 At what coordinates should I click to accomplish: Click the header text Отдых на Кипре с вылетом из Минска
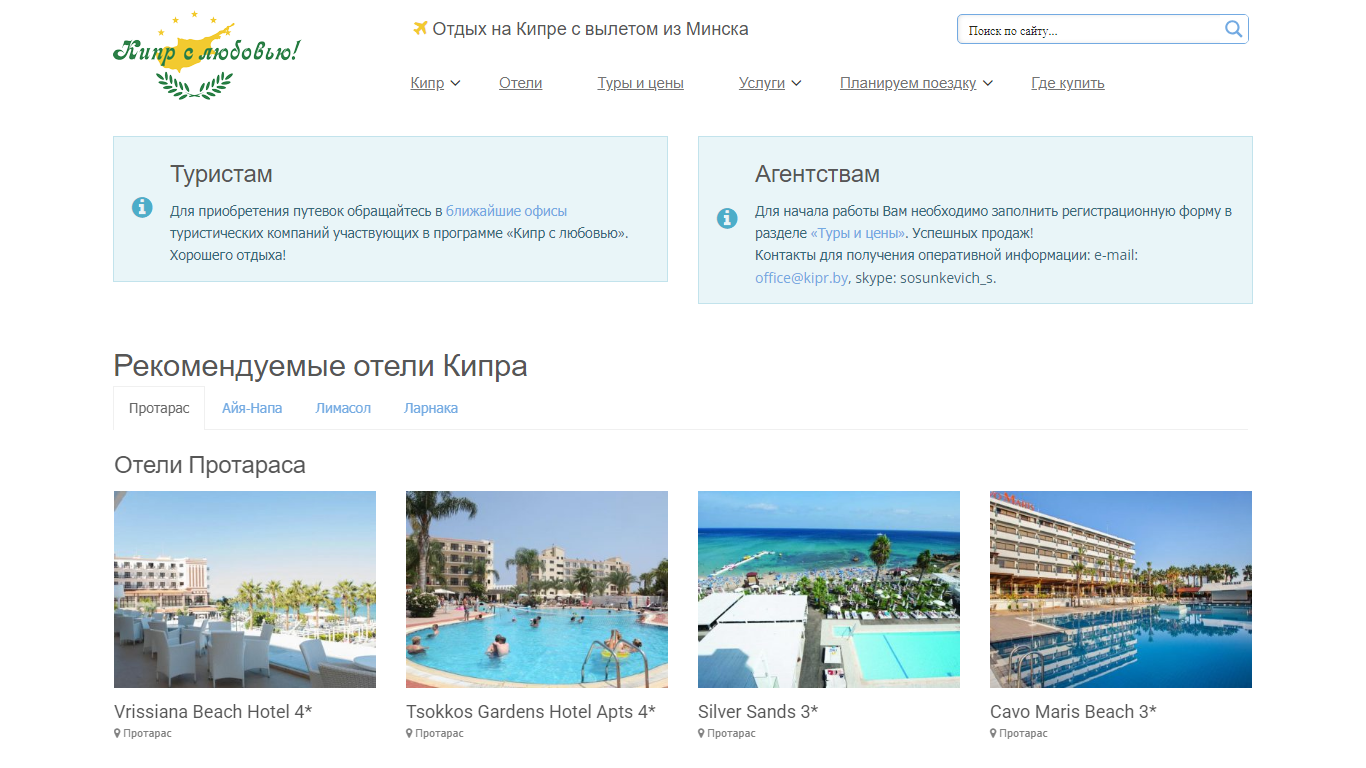tap(590, 29)
